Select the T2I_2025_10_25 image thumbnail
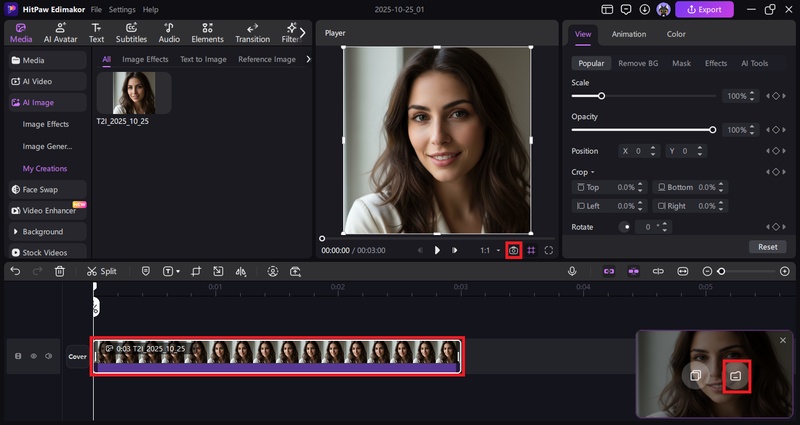Image resolution: width=800 pixels, height=425 pixels. (x=134, y=92)
